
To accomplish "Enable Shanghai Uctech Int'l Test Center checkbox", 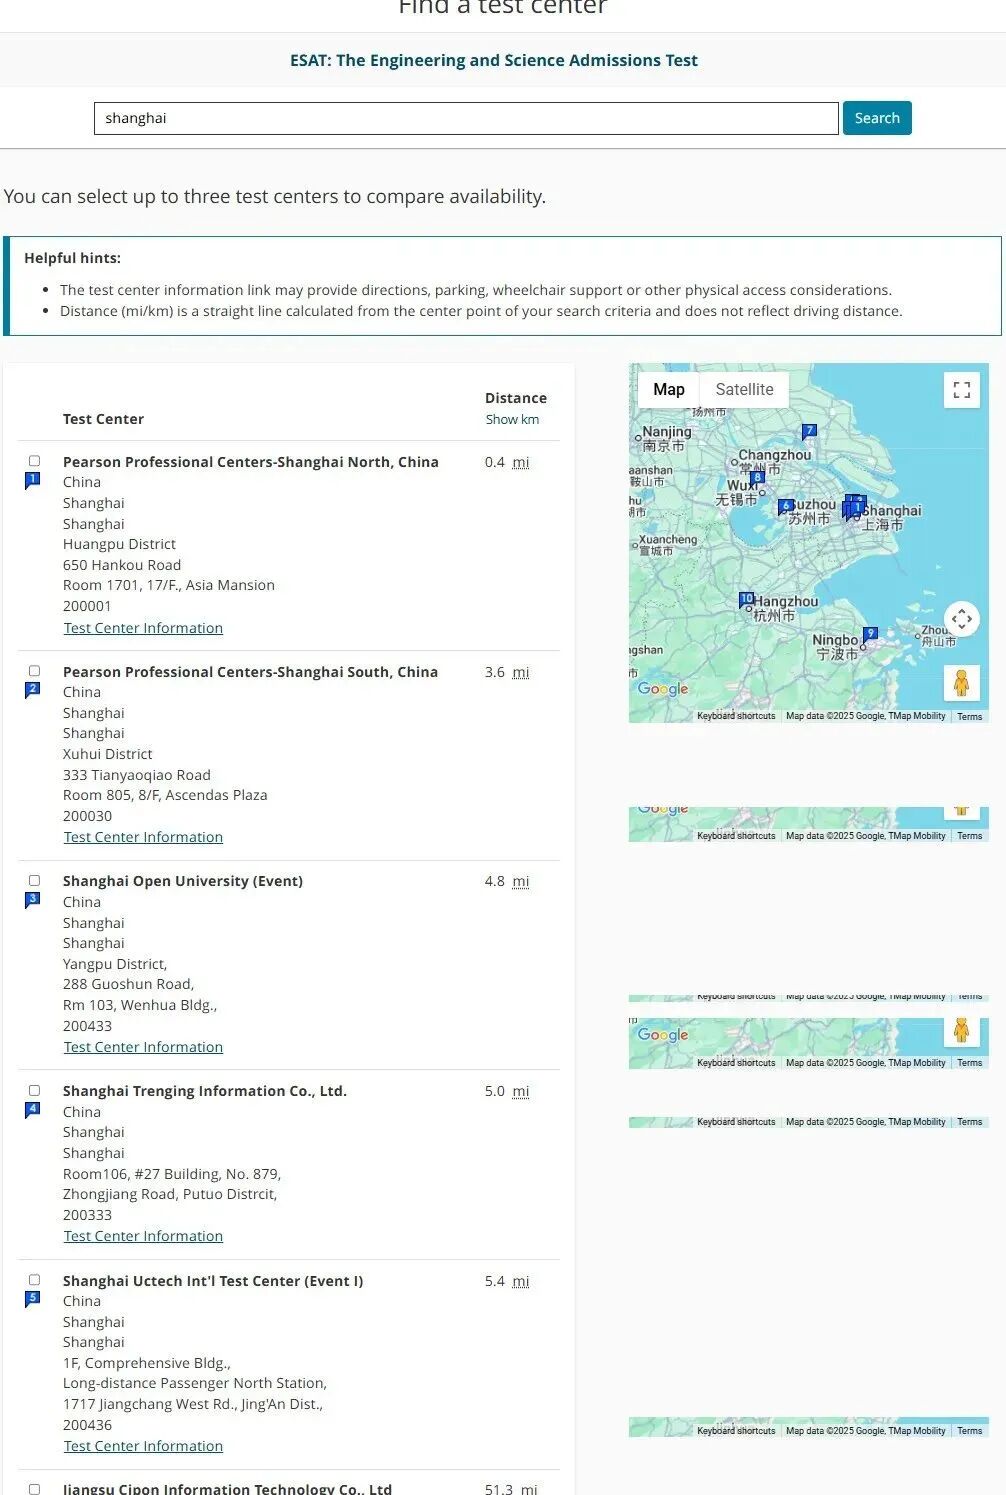I will click(34, 1280).
